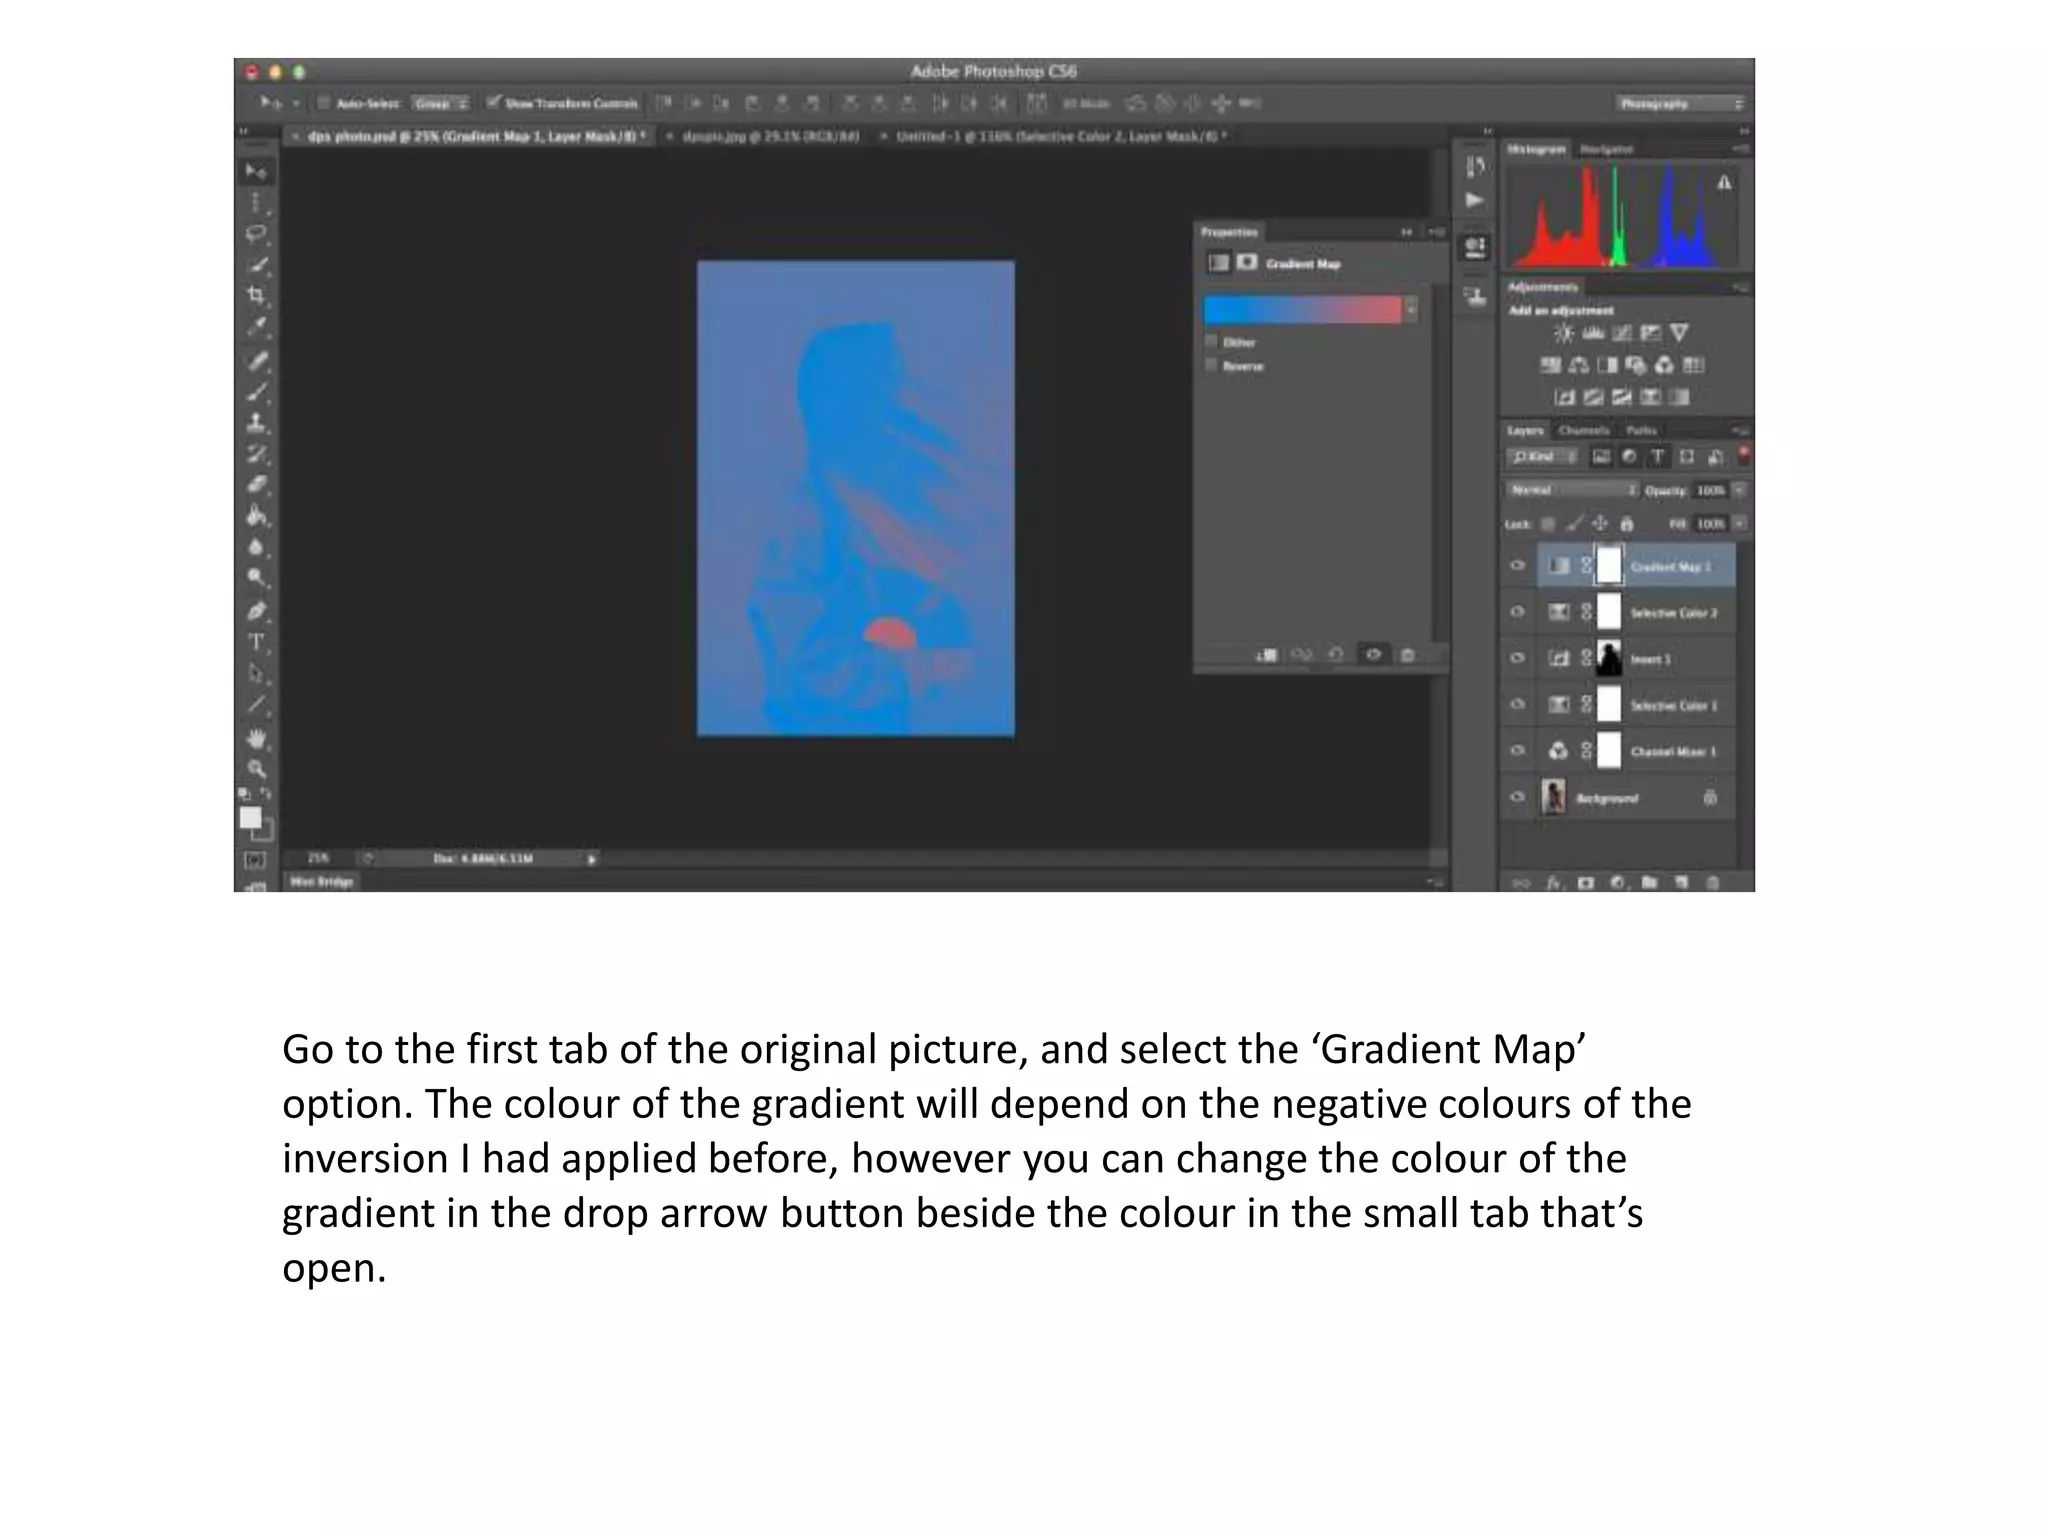
Task: Click the Gradient Map 1 mask thumbnail
Action: click(1609, 566)
